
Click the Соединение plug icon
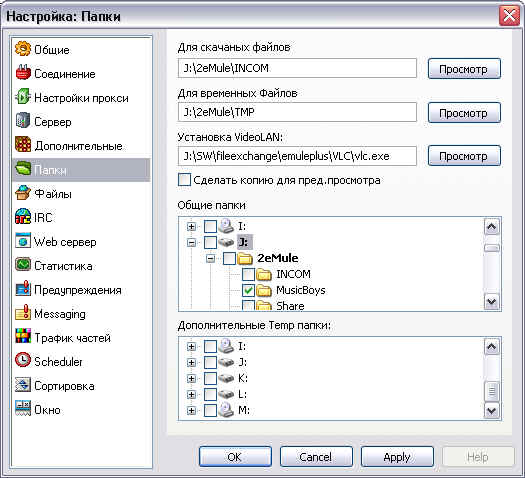pos(23,73)
